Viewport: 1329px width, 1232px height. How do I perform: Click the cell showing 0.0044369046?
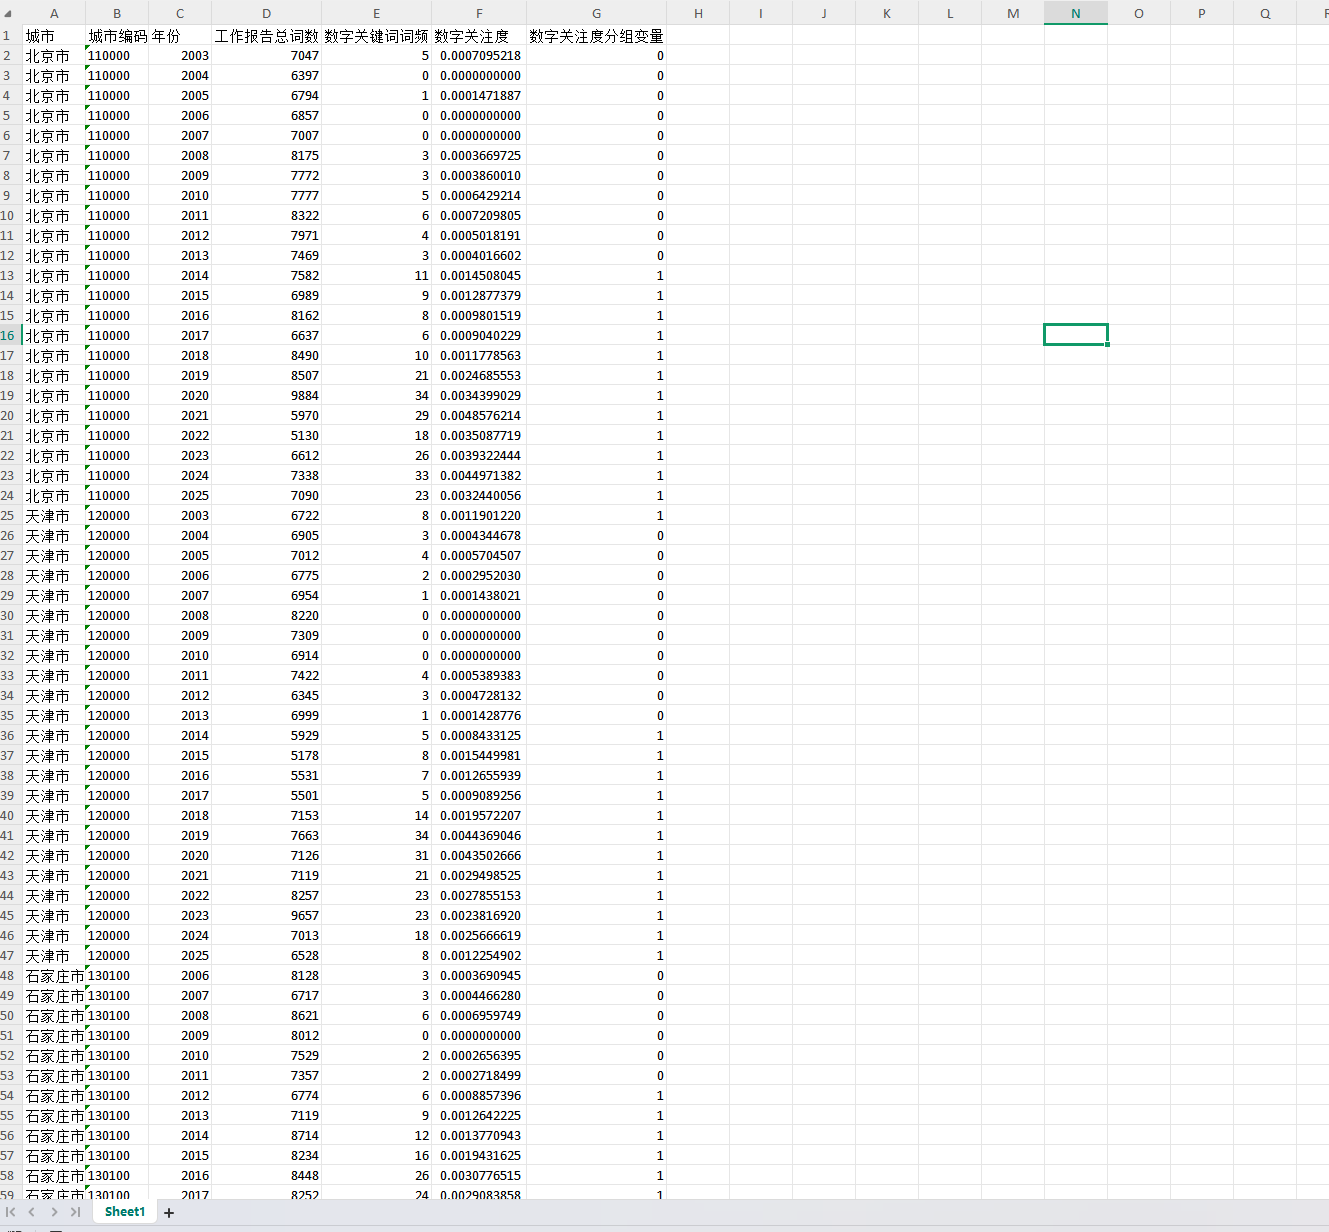480,836
